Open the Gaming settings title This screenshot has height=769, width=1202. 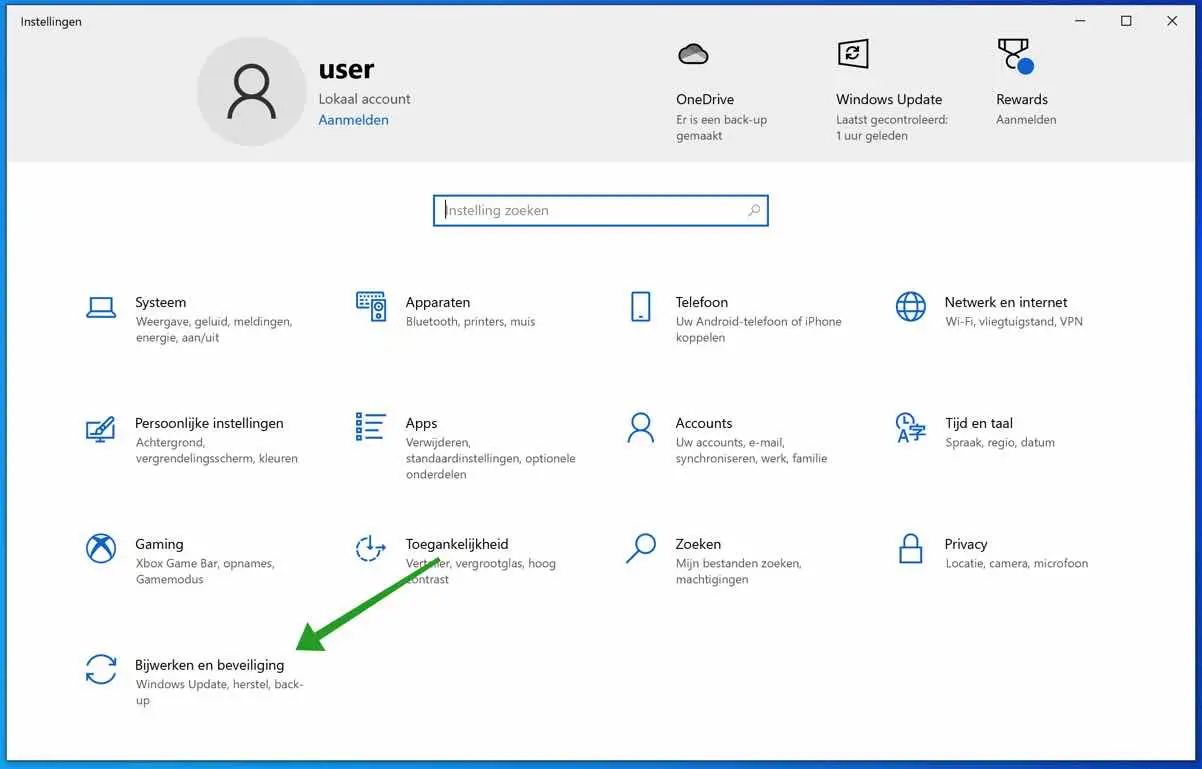(159, 544)
